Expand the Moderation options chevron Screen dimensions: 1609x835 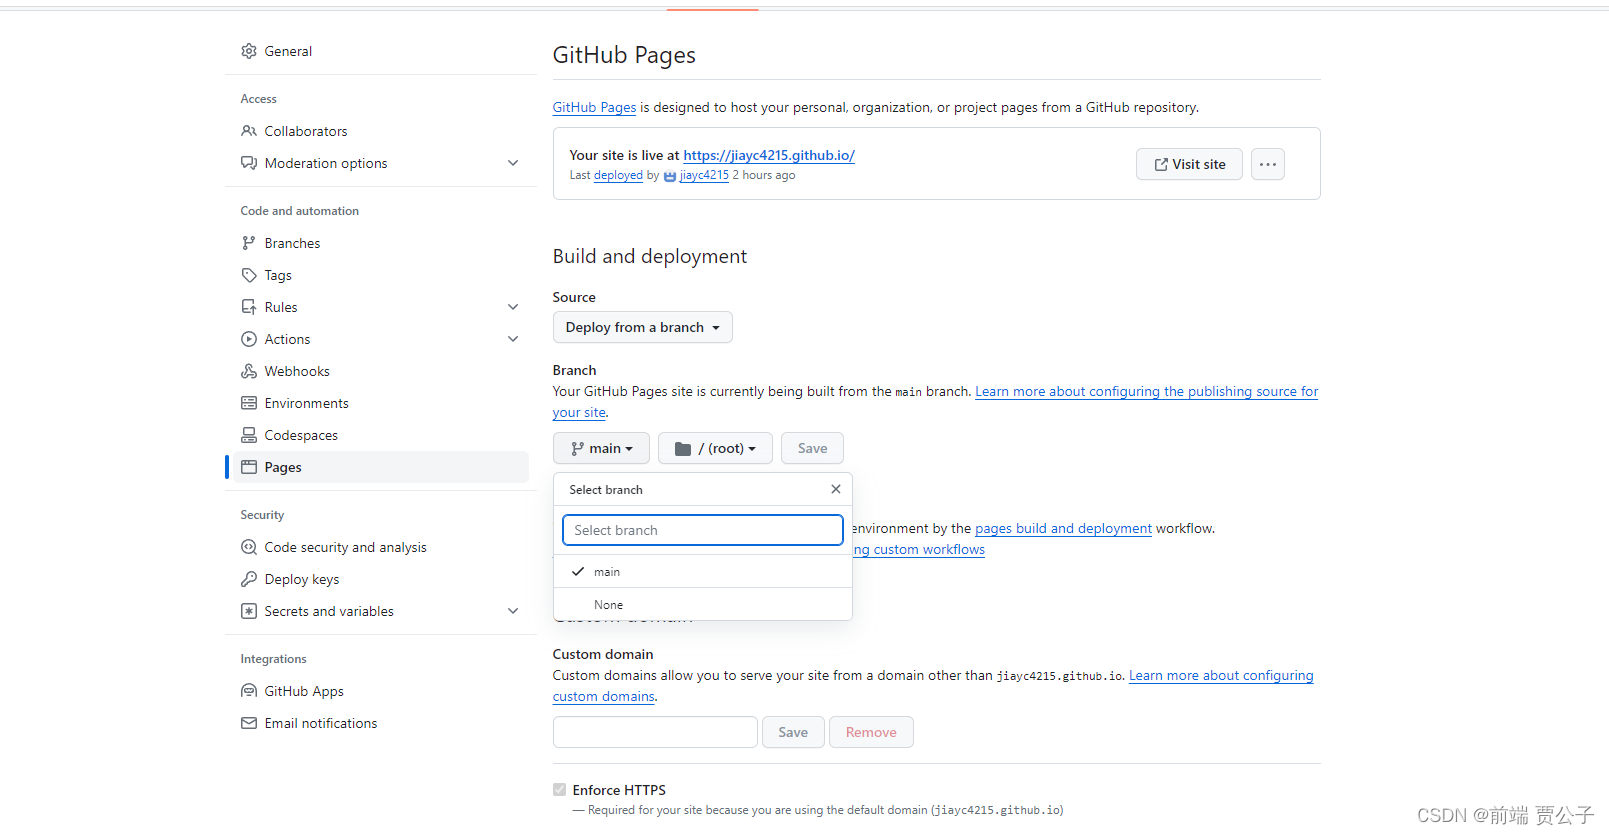click(513, 163)
